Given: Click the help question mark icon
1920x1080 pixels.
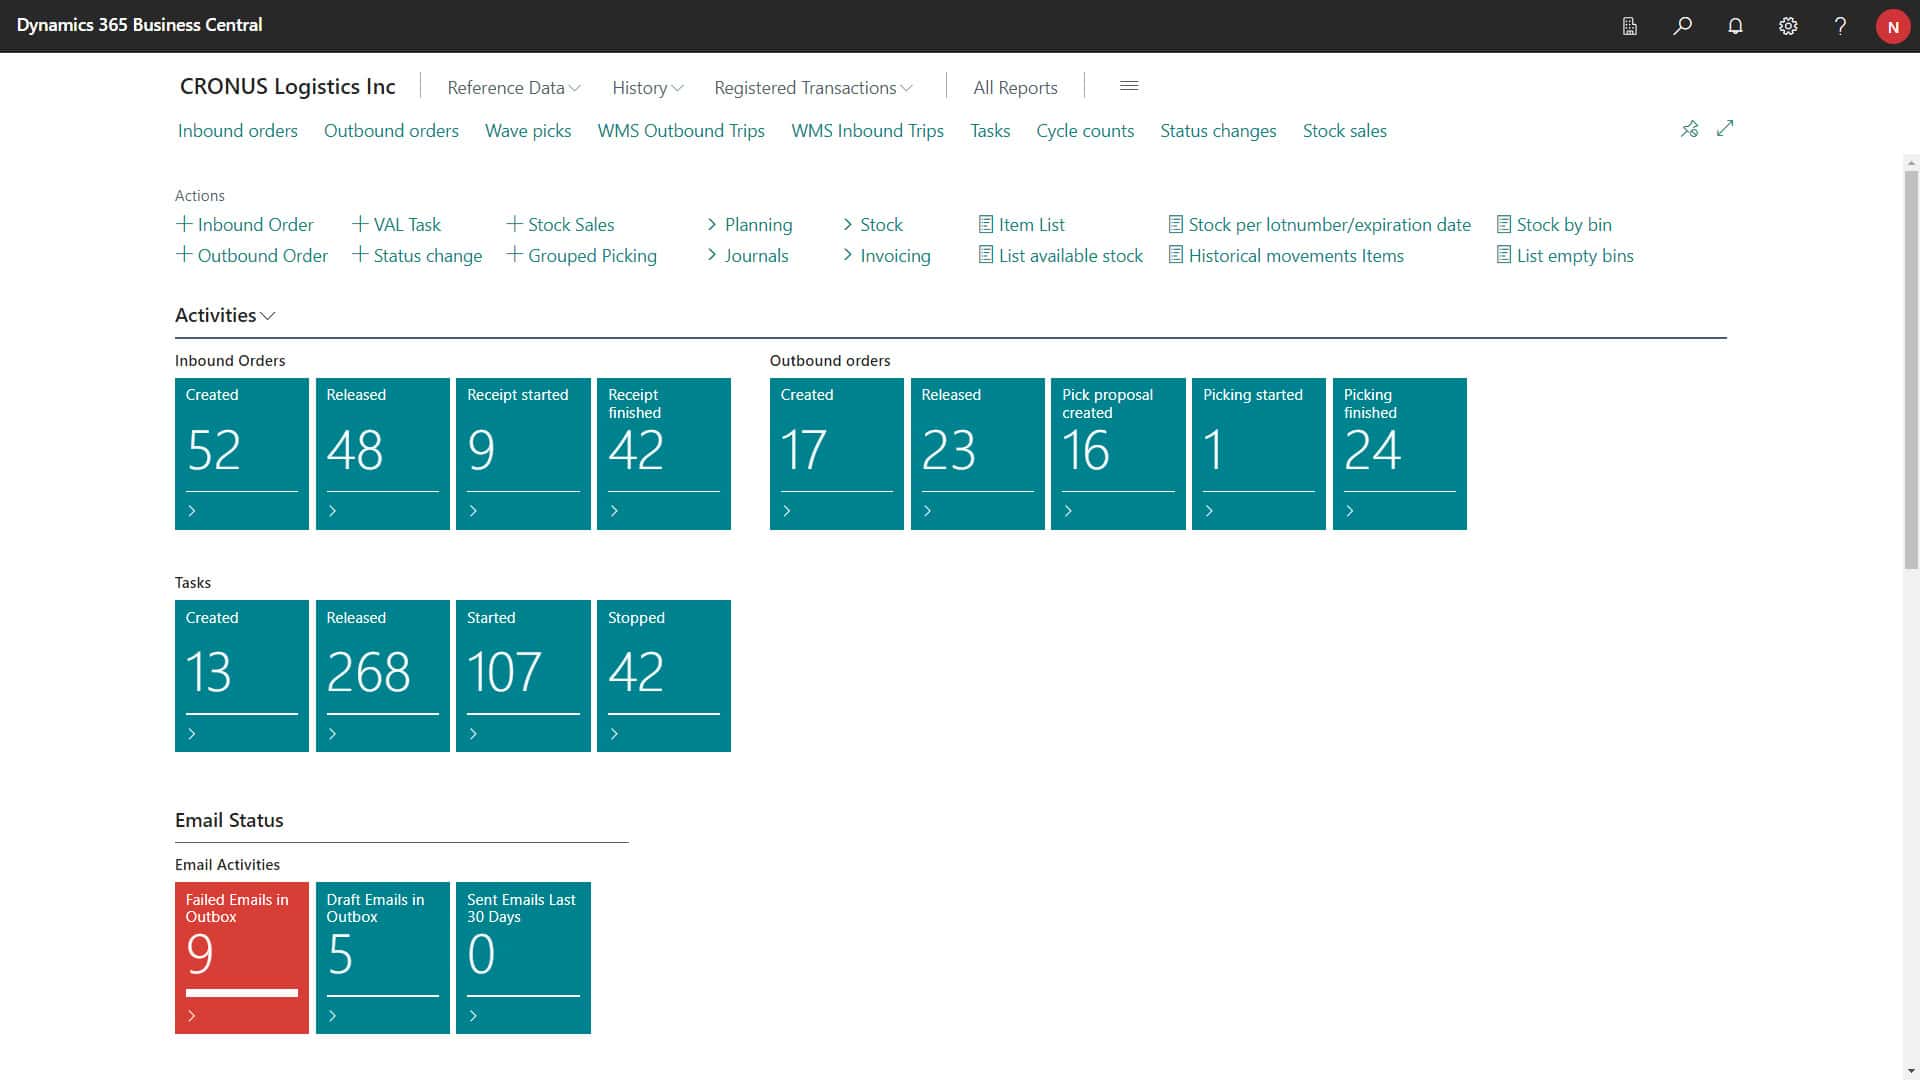Looking at the screenshot, I should pos(1840,26).
